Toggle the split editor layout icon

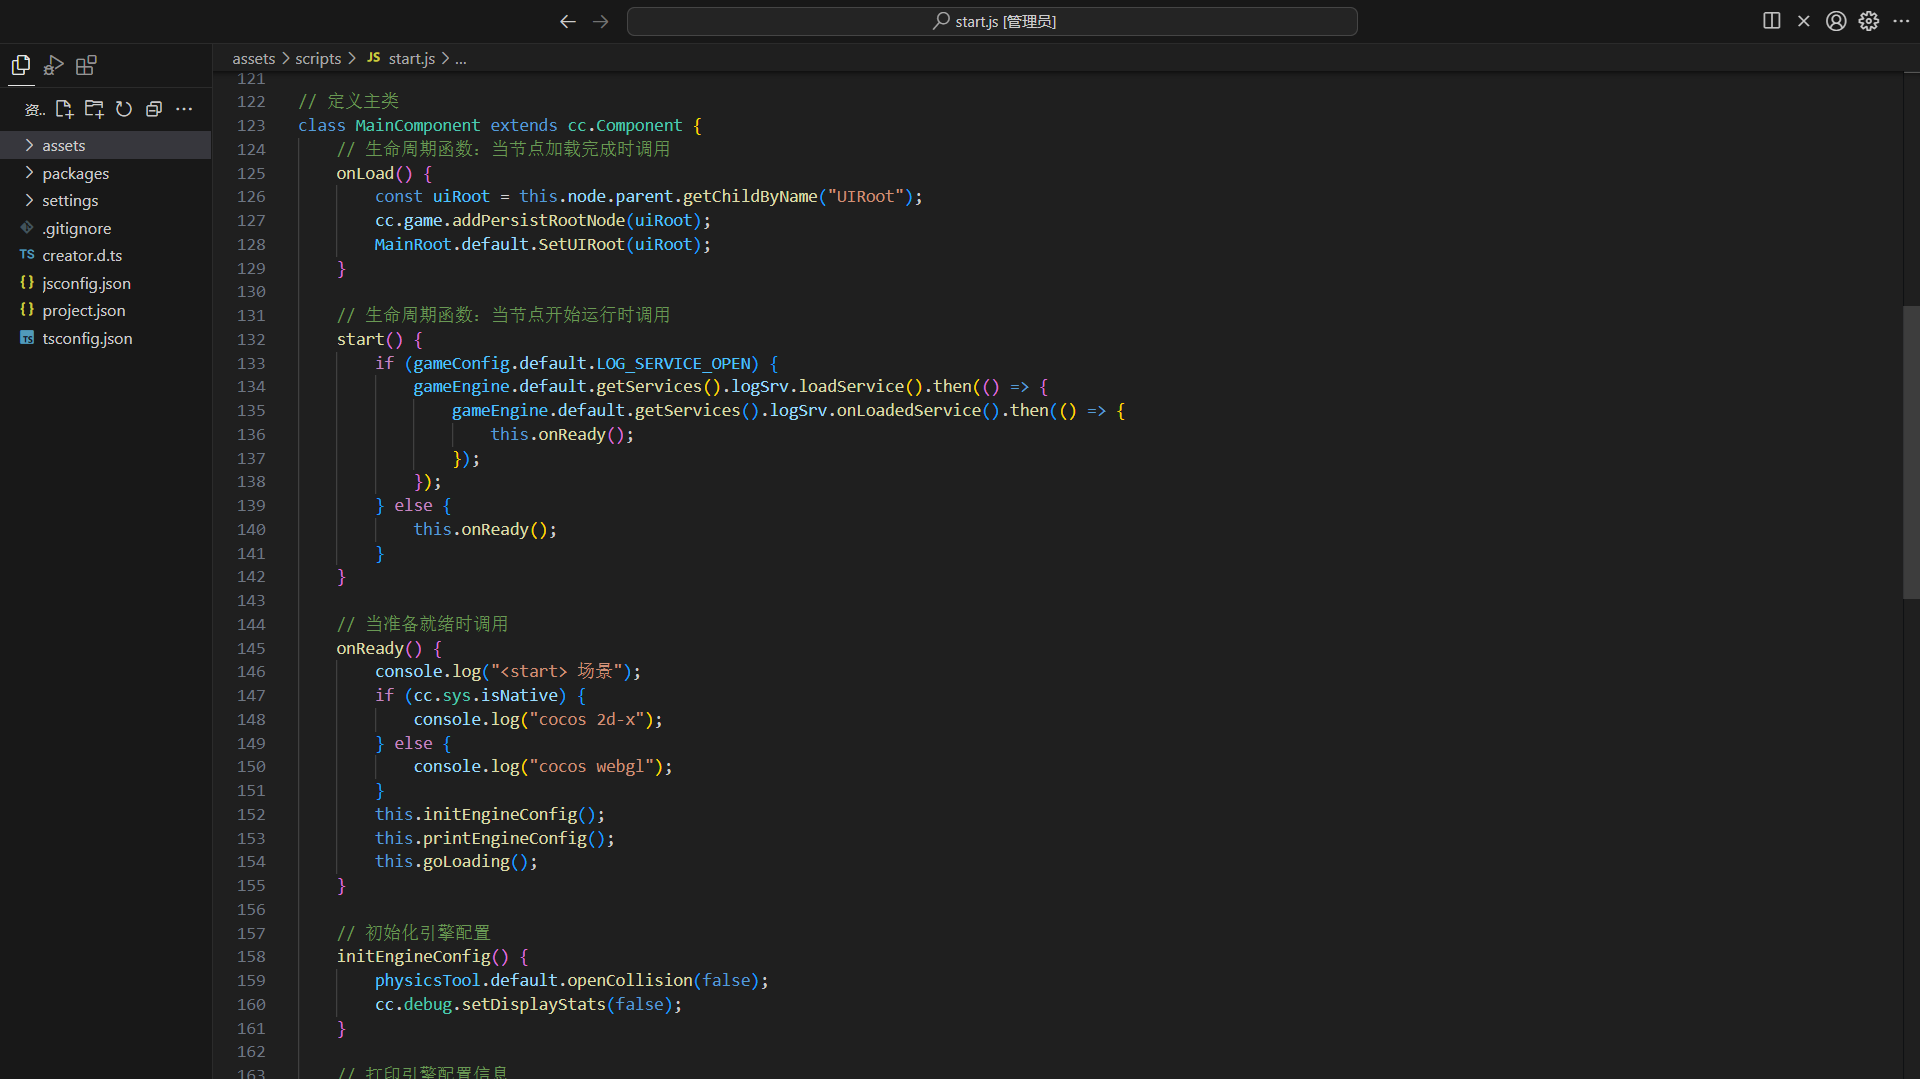coord(1772,21)
